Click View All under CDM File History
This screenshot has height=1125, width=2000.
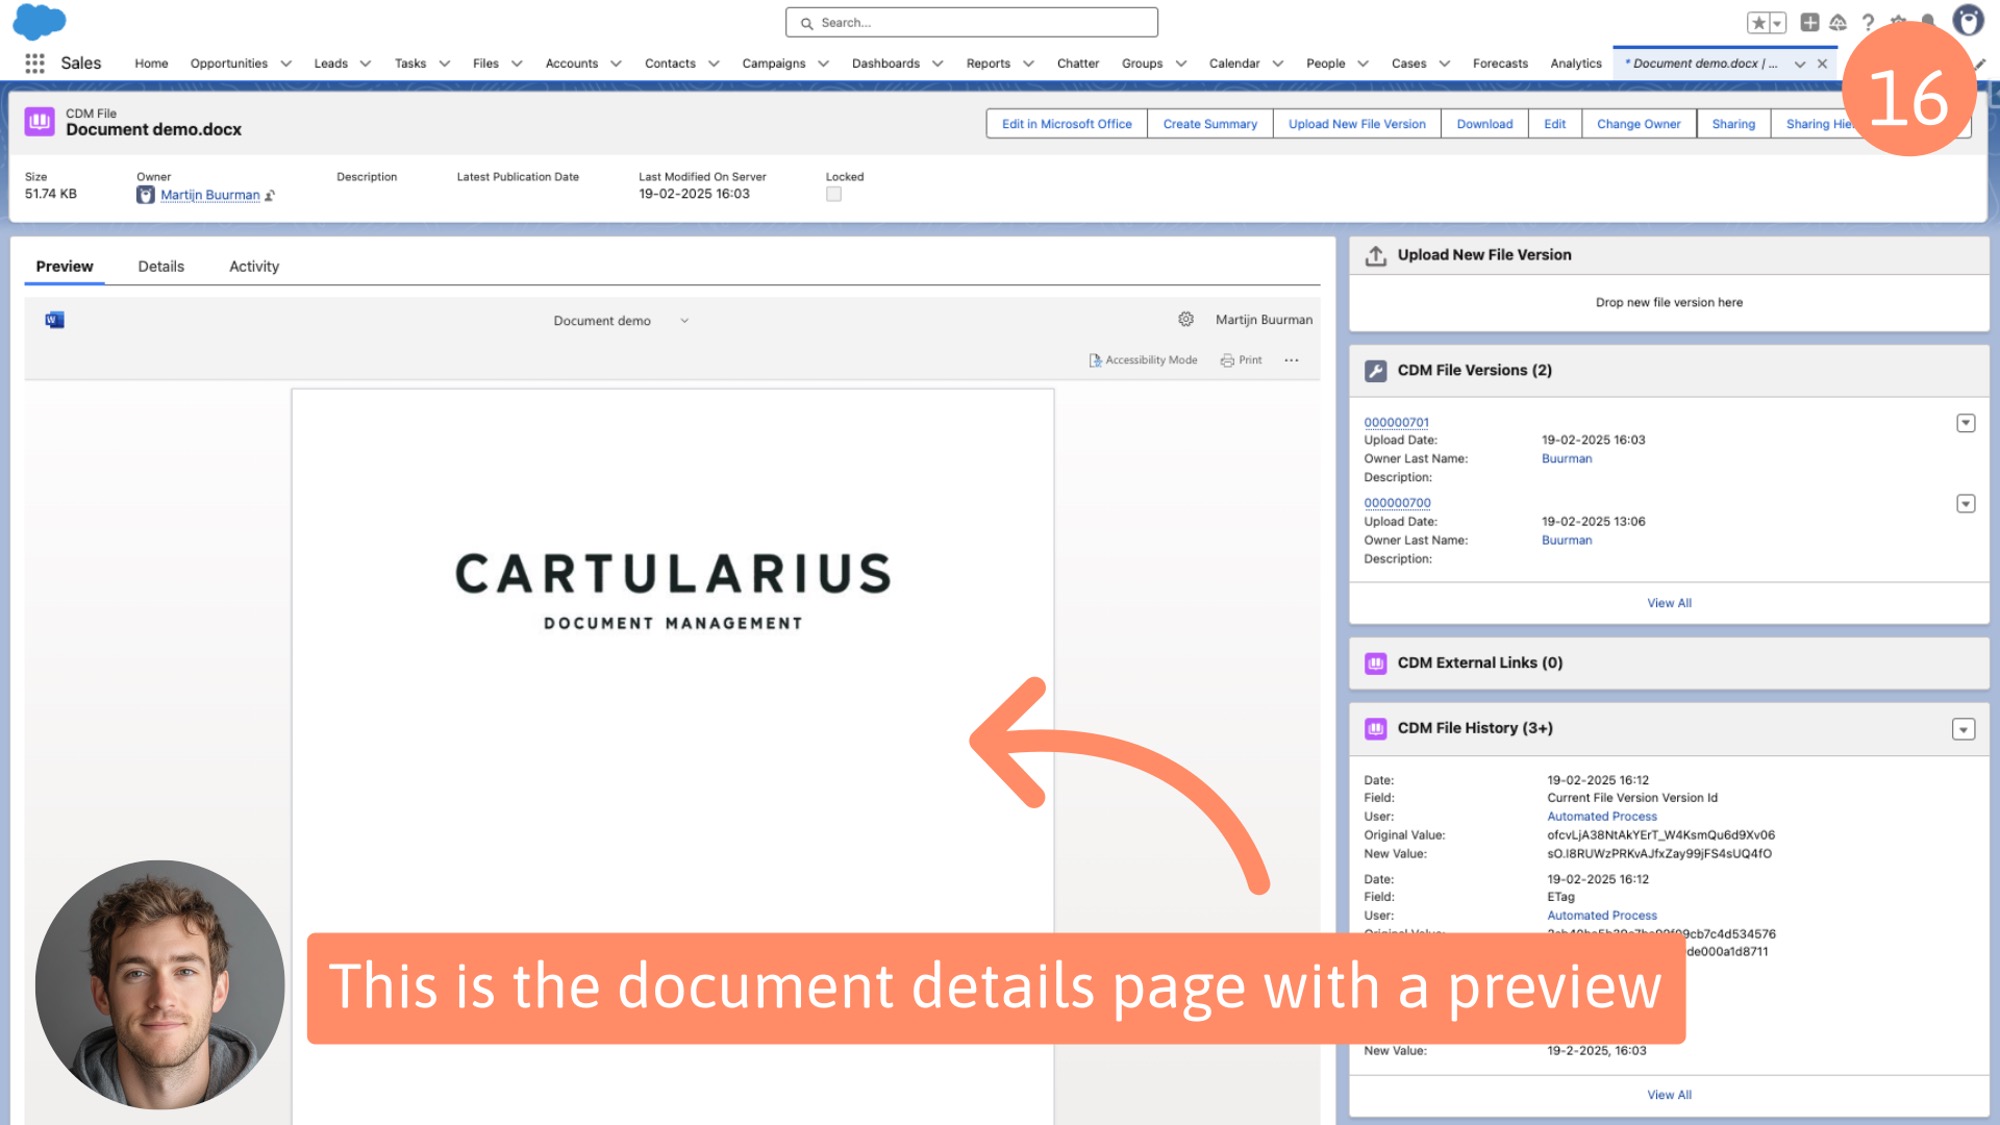coord(1669,1095)
